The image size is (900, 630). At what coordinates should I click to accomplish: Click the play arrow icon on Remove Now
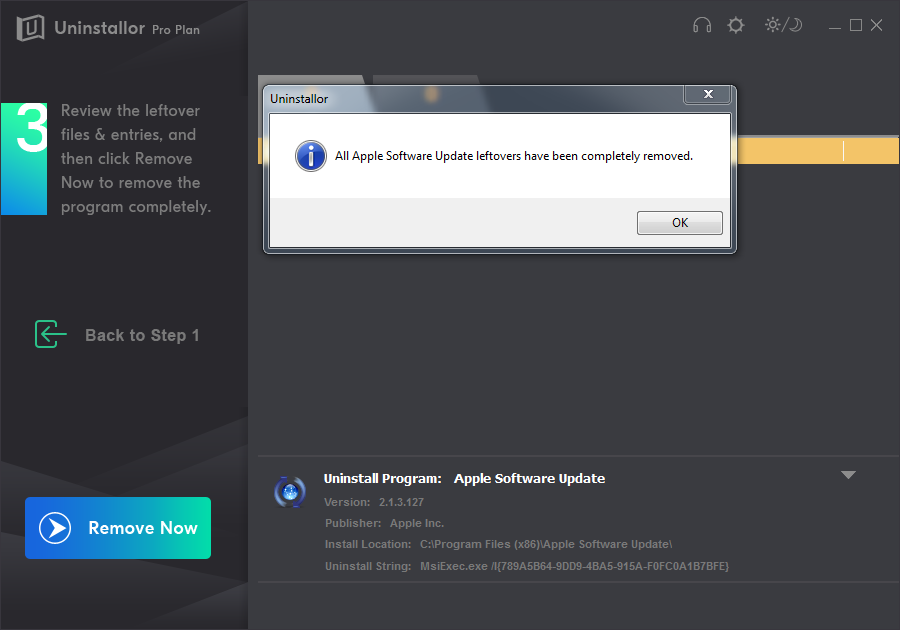pyautogui.click(x=55, y=528)
